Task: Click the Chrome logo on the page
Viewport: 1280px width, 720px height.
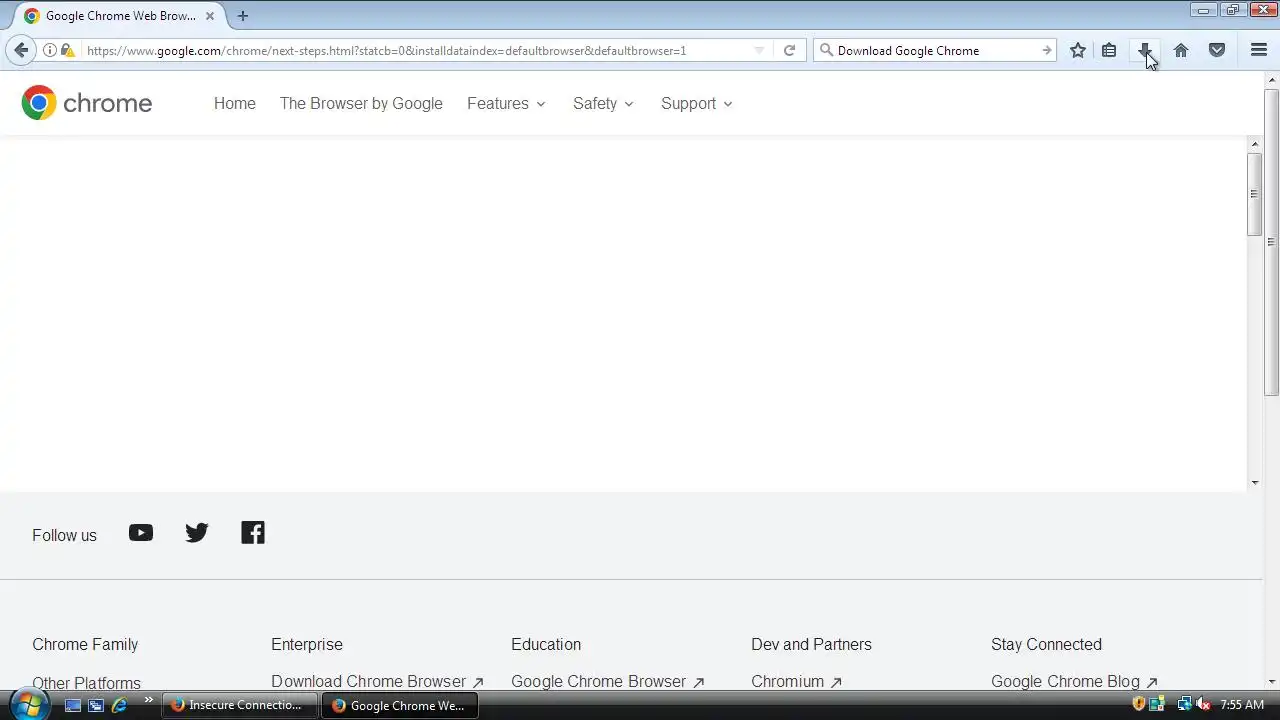Action: click(x=87, y=103)
